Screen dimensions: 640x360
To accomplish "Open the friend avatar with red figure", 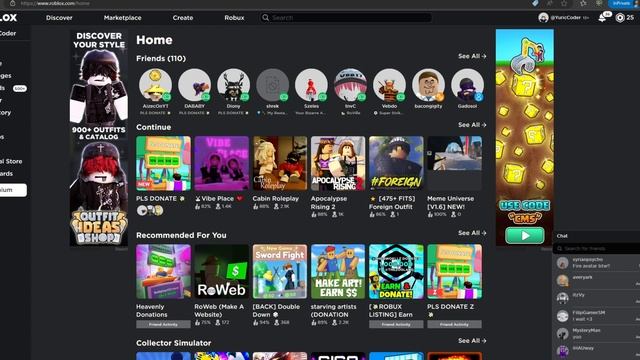I will pos(311,85).
